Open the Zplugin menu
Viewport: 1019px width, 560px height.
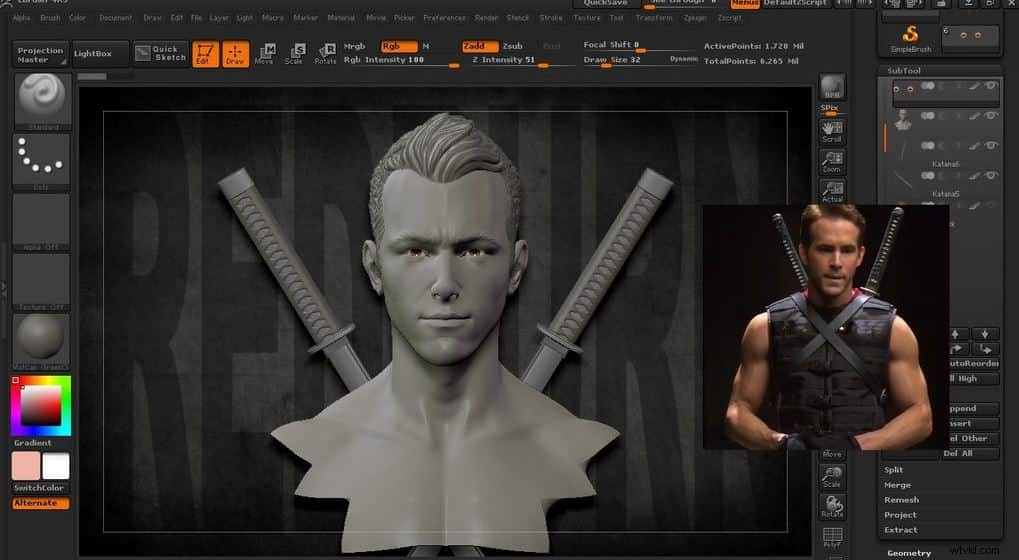click(x=695, y=18)
